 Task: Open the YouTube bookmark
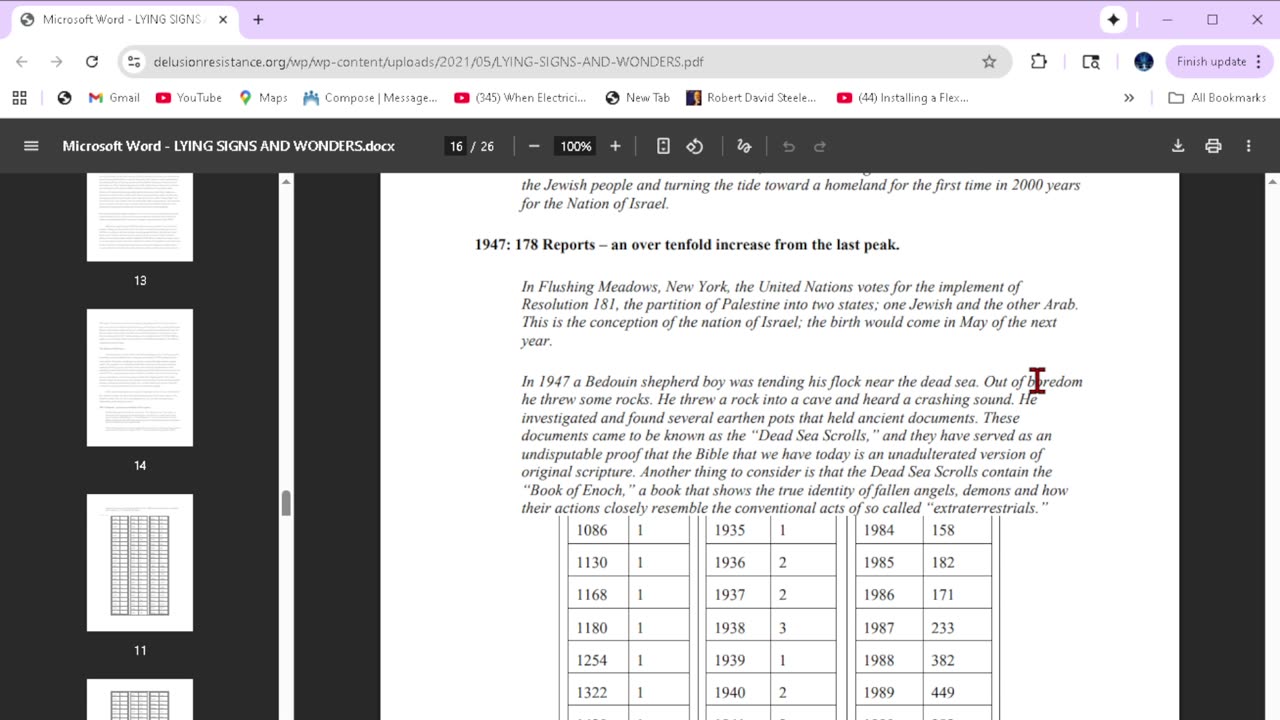point(189,97)
